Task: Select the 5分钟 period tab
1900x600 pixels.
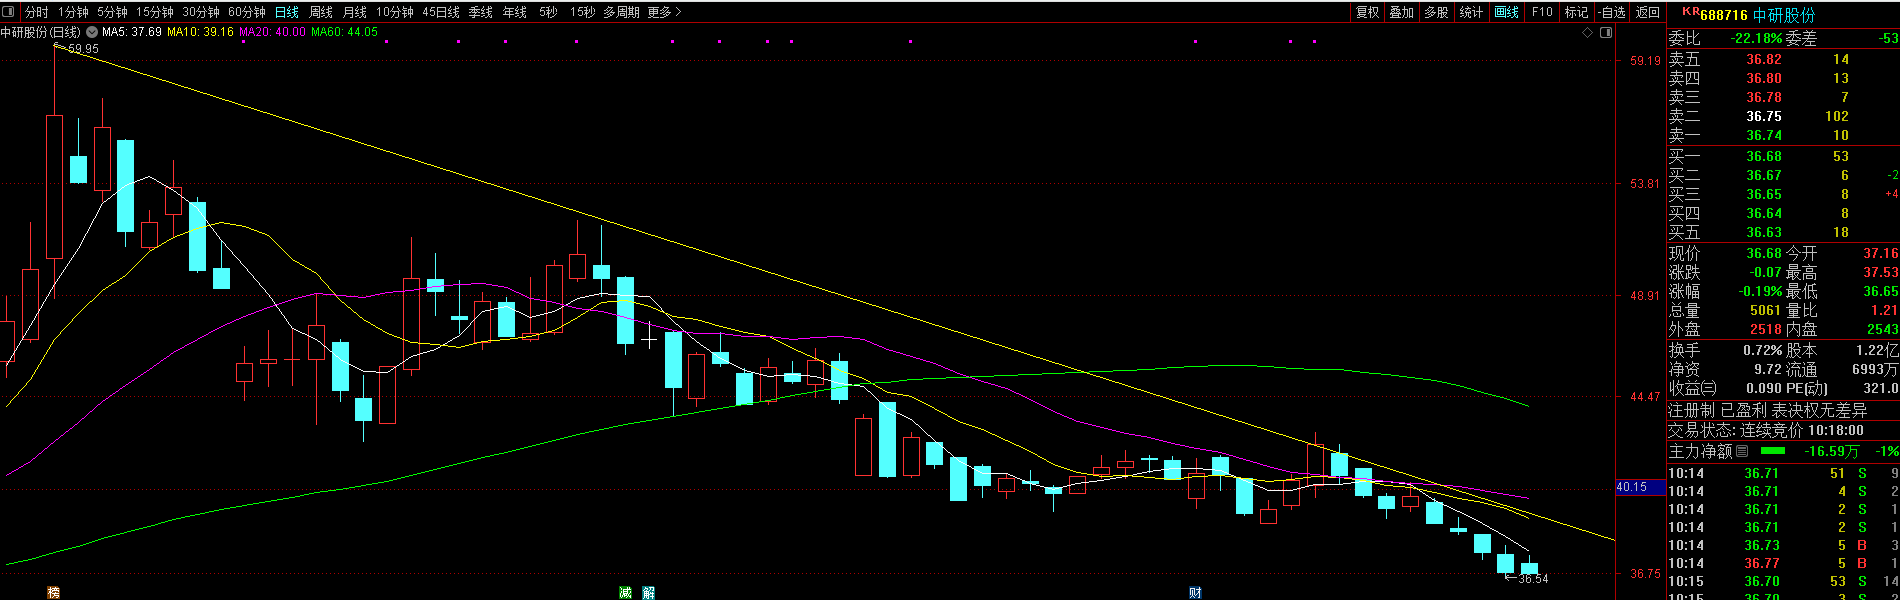Action: 112,12
